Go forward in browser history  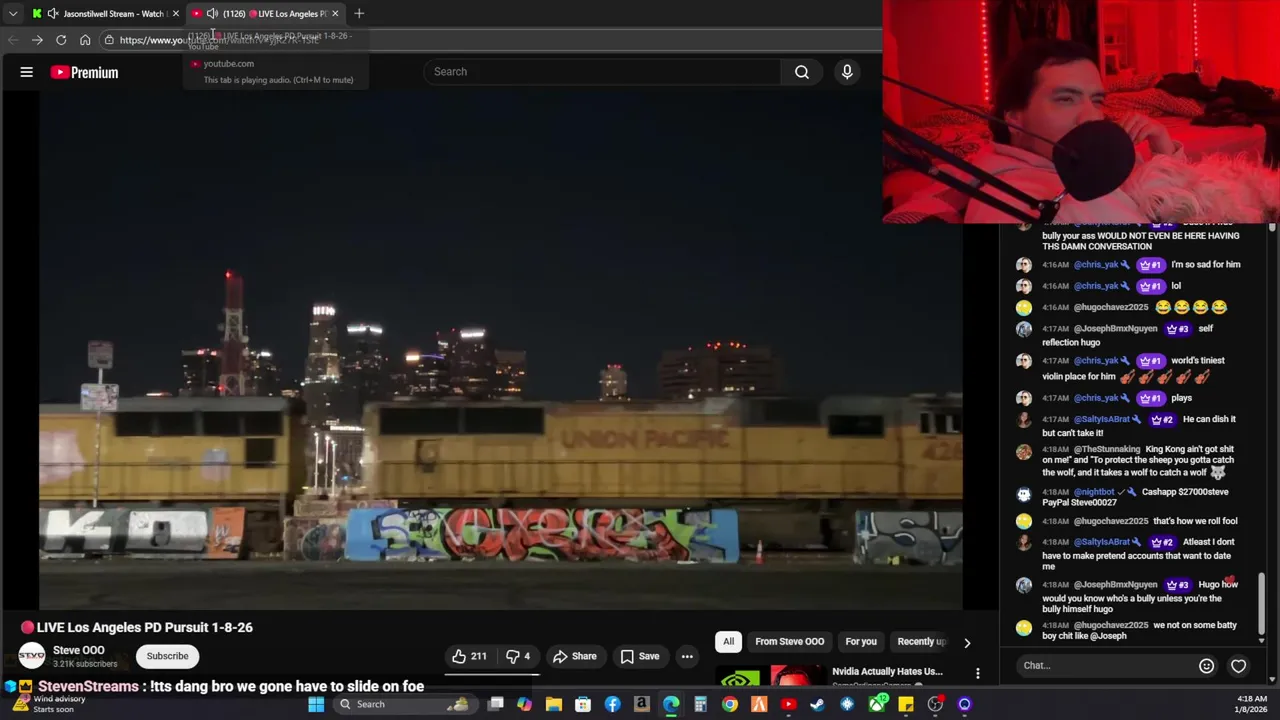[x=37, y=40]
